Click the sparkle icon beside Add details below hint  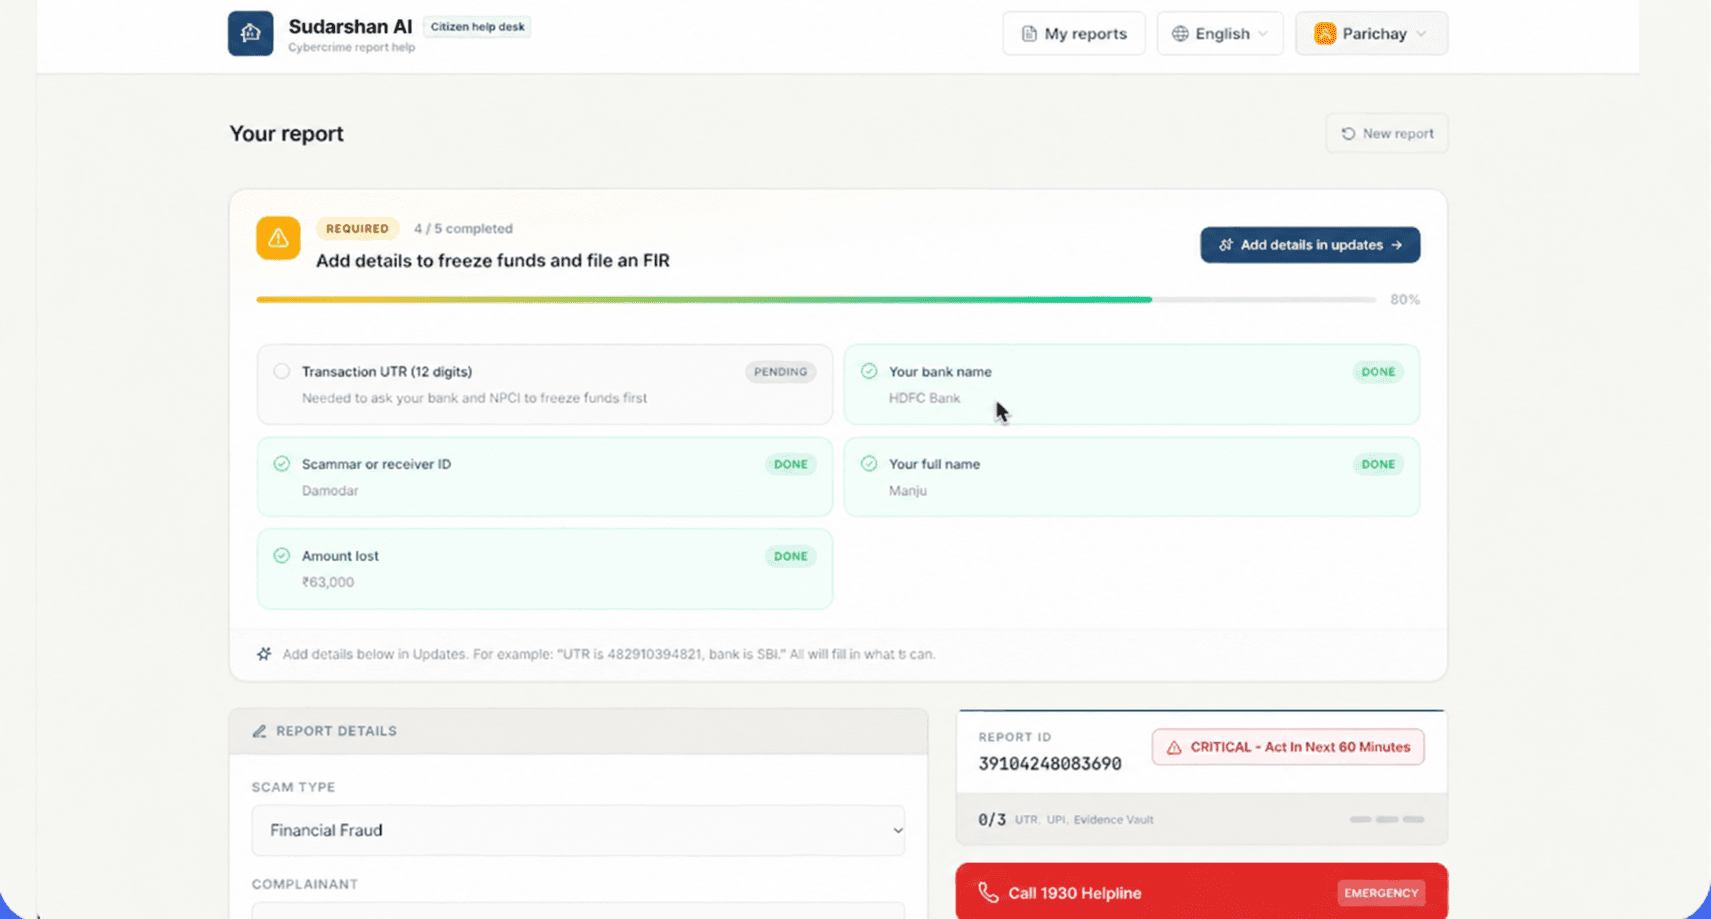(264, 654)
